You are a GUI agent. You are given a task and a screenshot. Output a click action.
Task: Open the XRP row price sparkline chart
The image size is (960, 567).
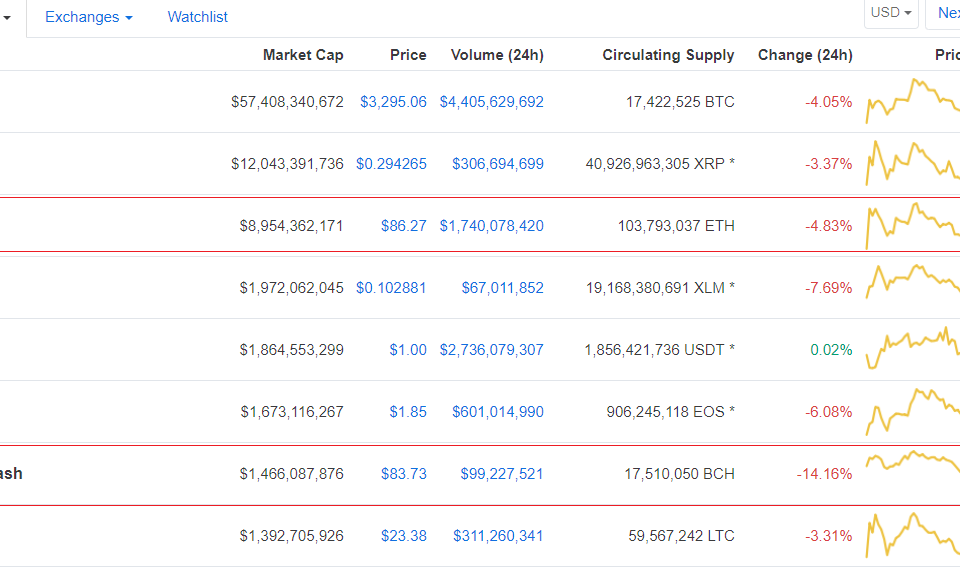pos(913,163)
